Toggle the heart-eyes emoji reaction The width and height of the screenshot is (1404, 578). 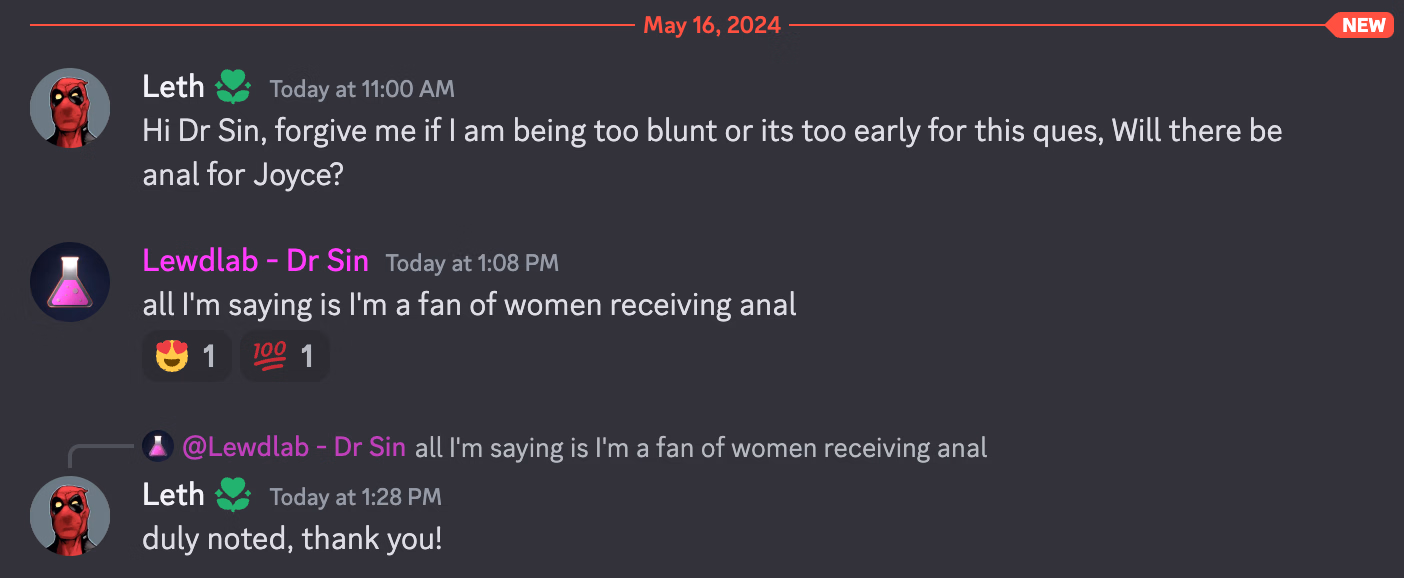click(x=186, y=355)
